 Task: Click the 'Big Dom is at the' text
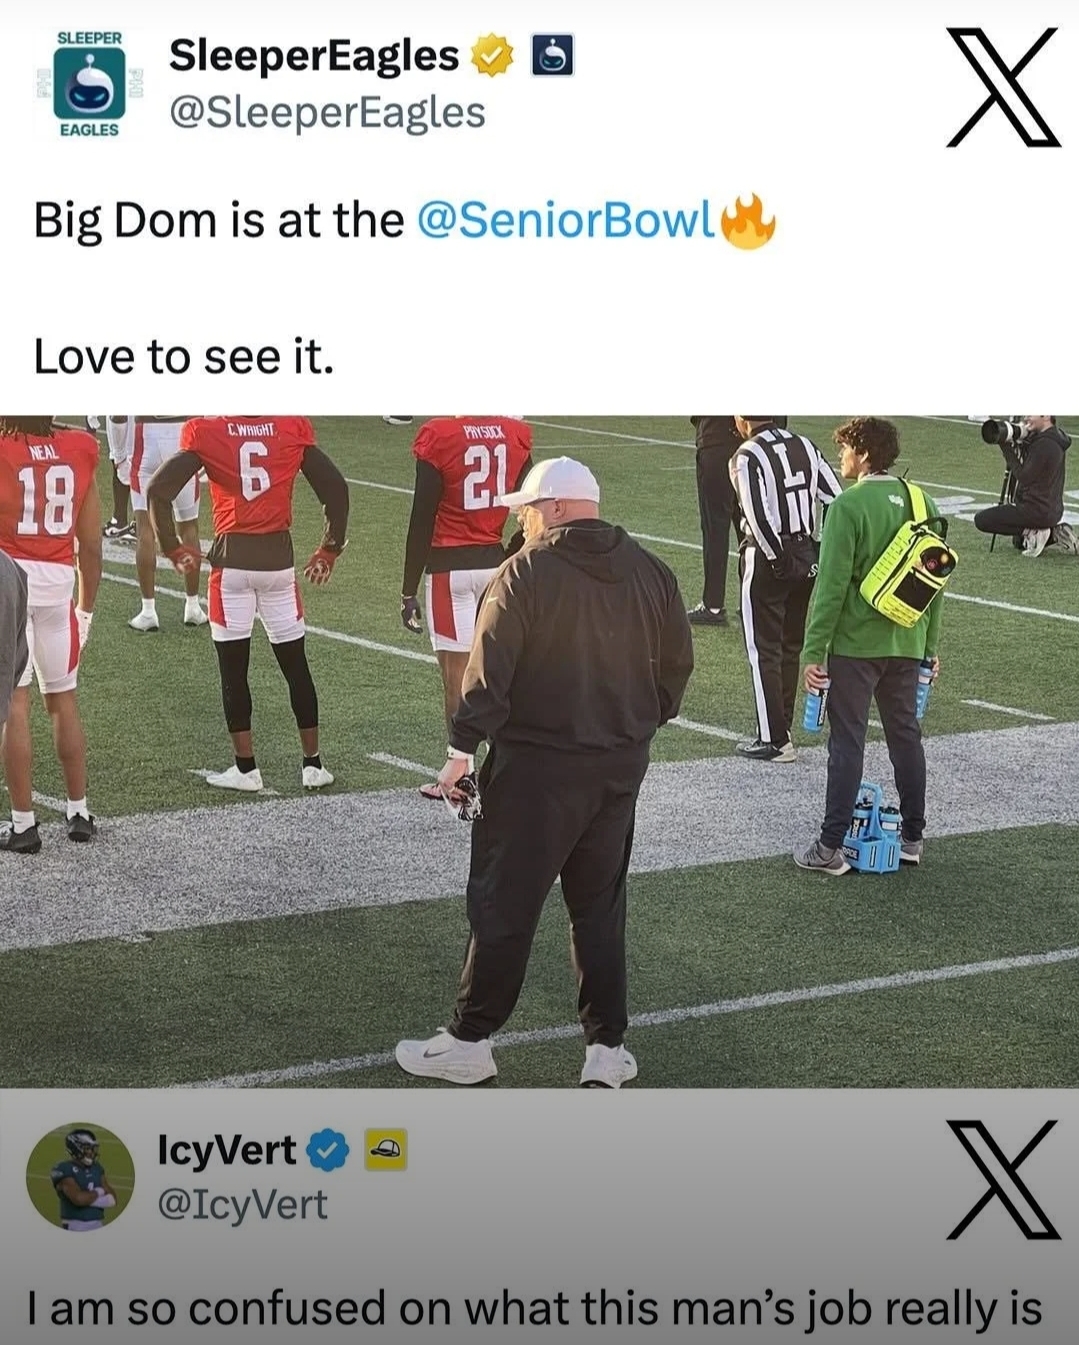(219, 221)
